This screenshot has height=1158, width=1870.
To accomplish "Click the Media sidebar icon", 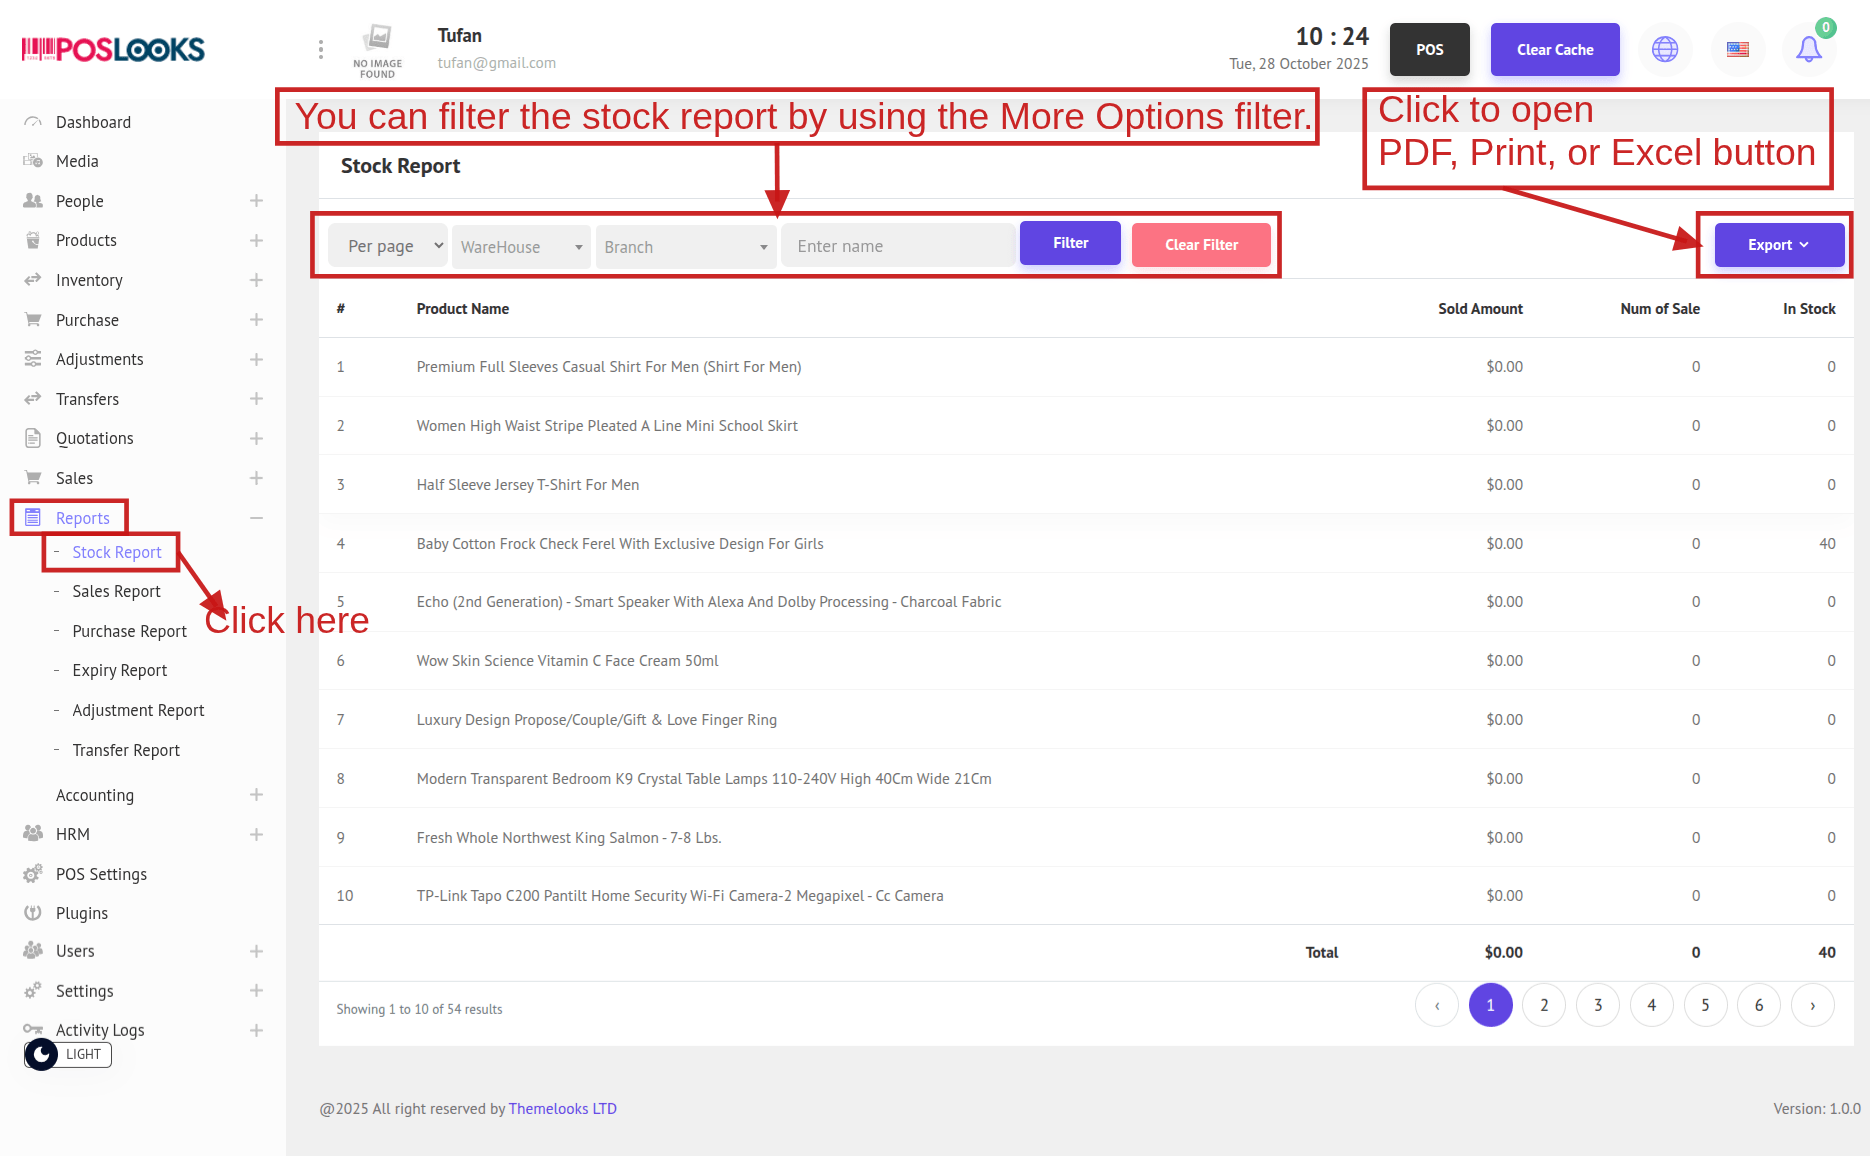I will coord(33,161).
